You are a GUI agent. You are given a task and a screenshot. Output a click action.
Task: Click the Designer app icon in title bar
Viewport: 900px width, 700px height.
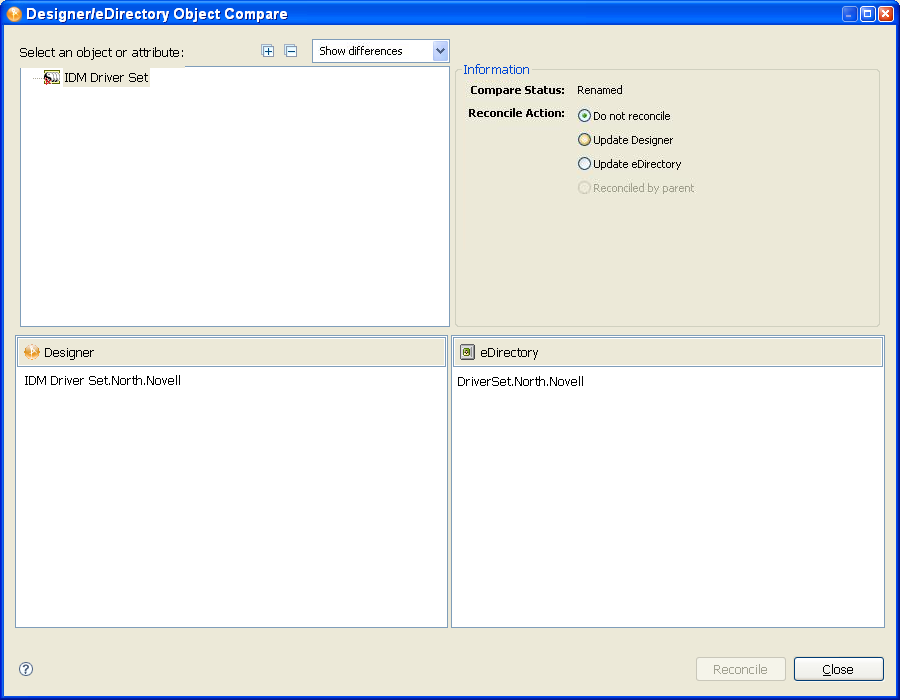click(14, 14)
